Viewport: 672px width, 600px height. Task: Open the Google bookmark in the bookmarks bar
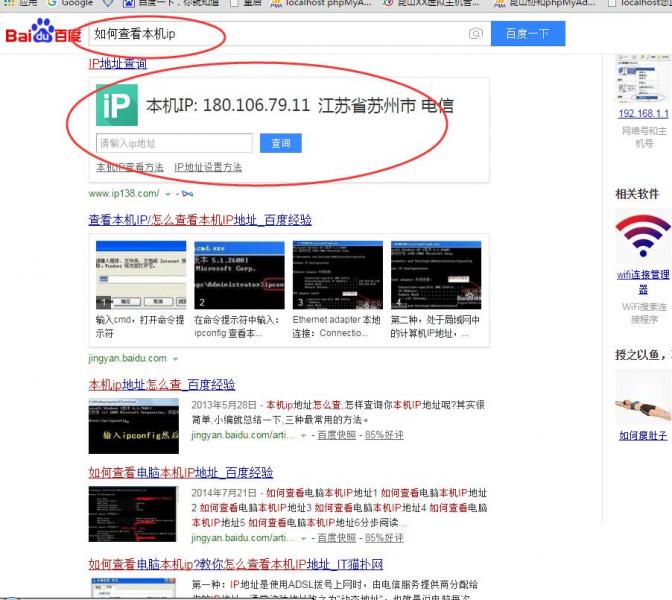(70, 3)
